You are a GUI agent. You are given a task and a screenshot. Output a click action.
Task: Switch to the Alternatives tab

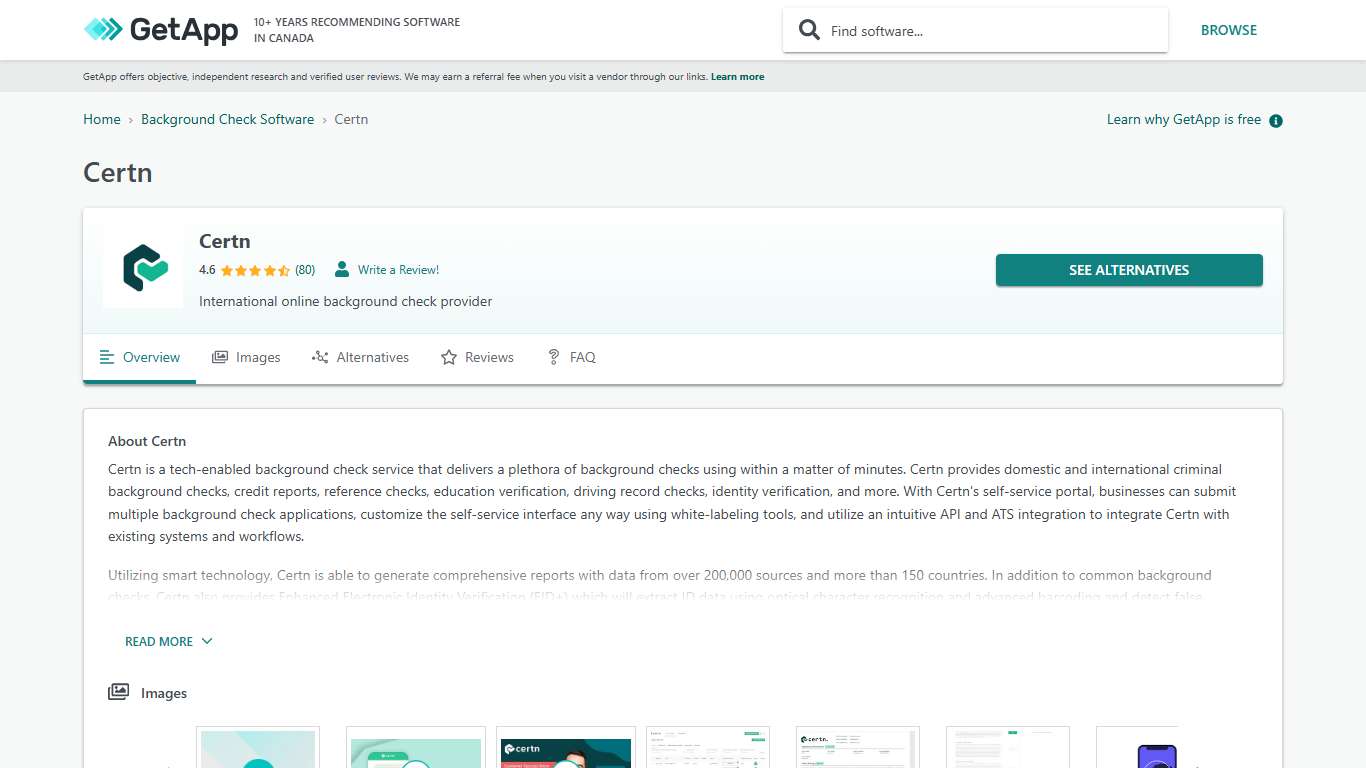(360, 357)
